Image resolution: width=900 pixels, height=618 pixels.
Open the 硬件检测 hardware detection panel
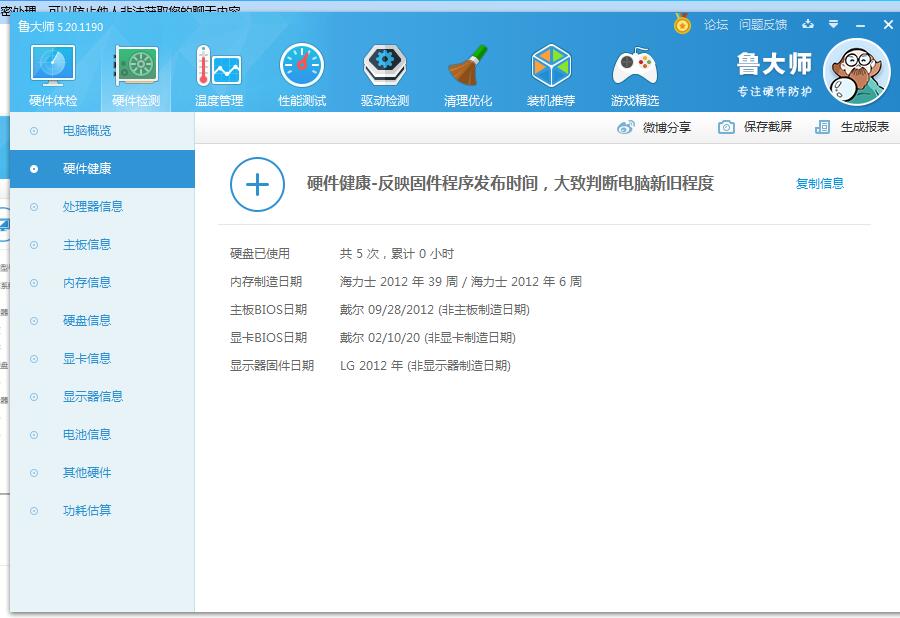pyautogui.click(x=135, y=70)
